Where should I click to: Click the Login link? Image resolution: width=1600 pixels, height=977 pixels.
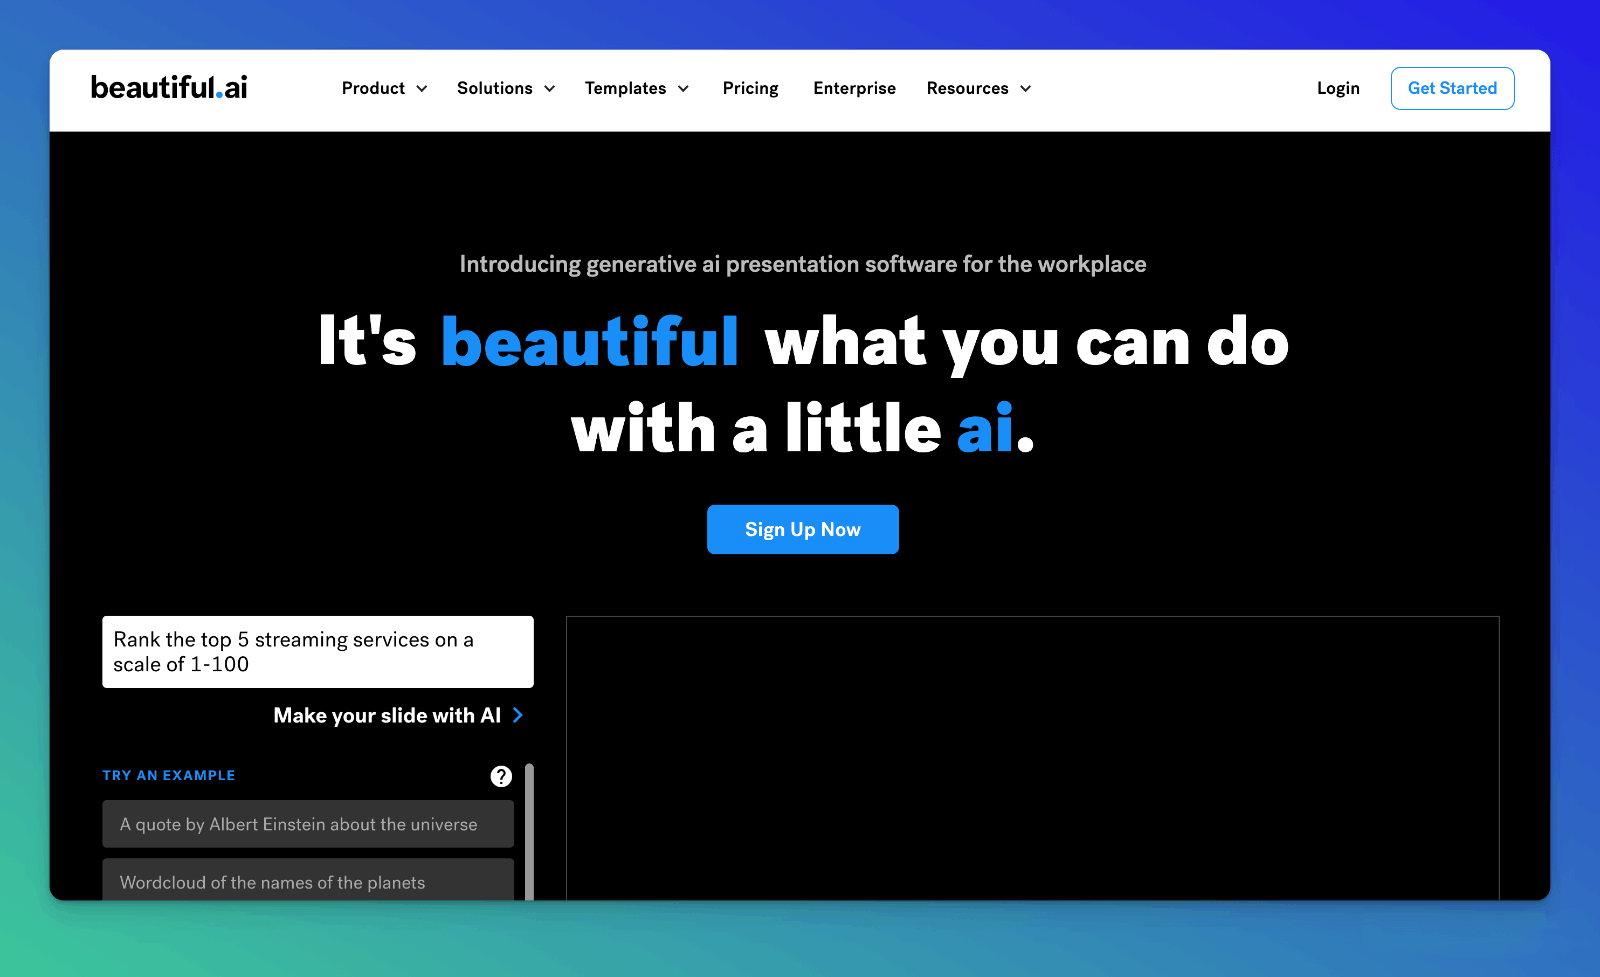click(x=1338, y=88)
